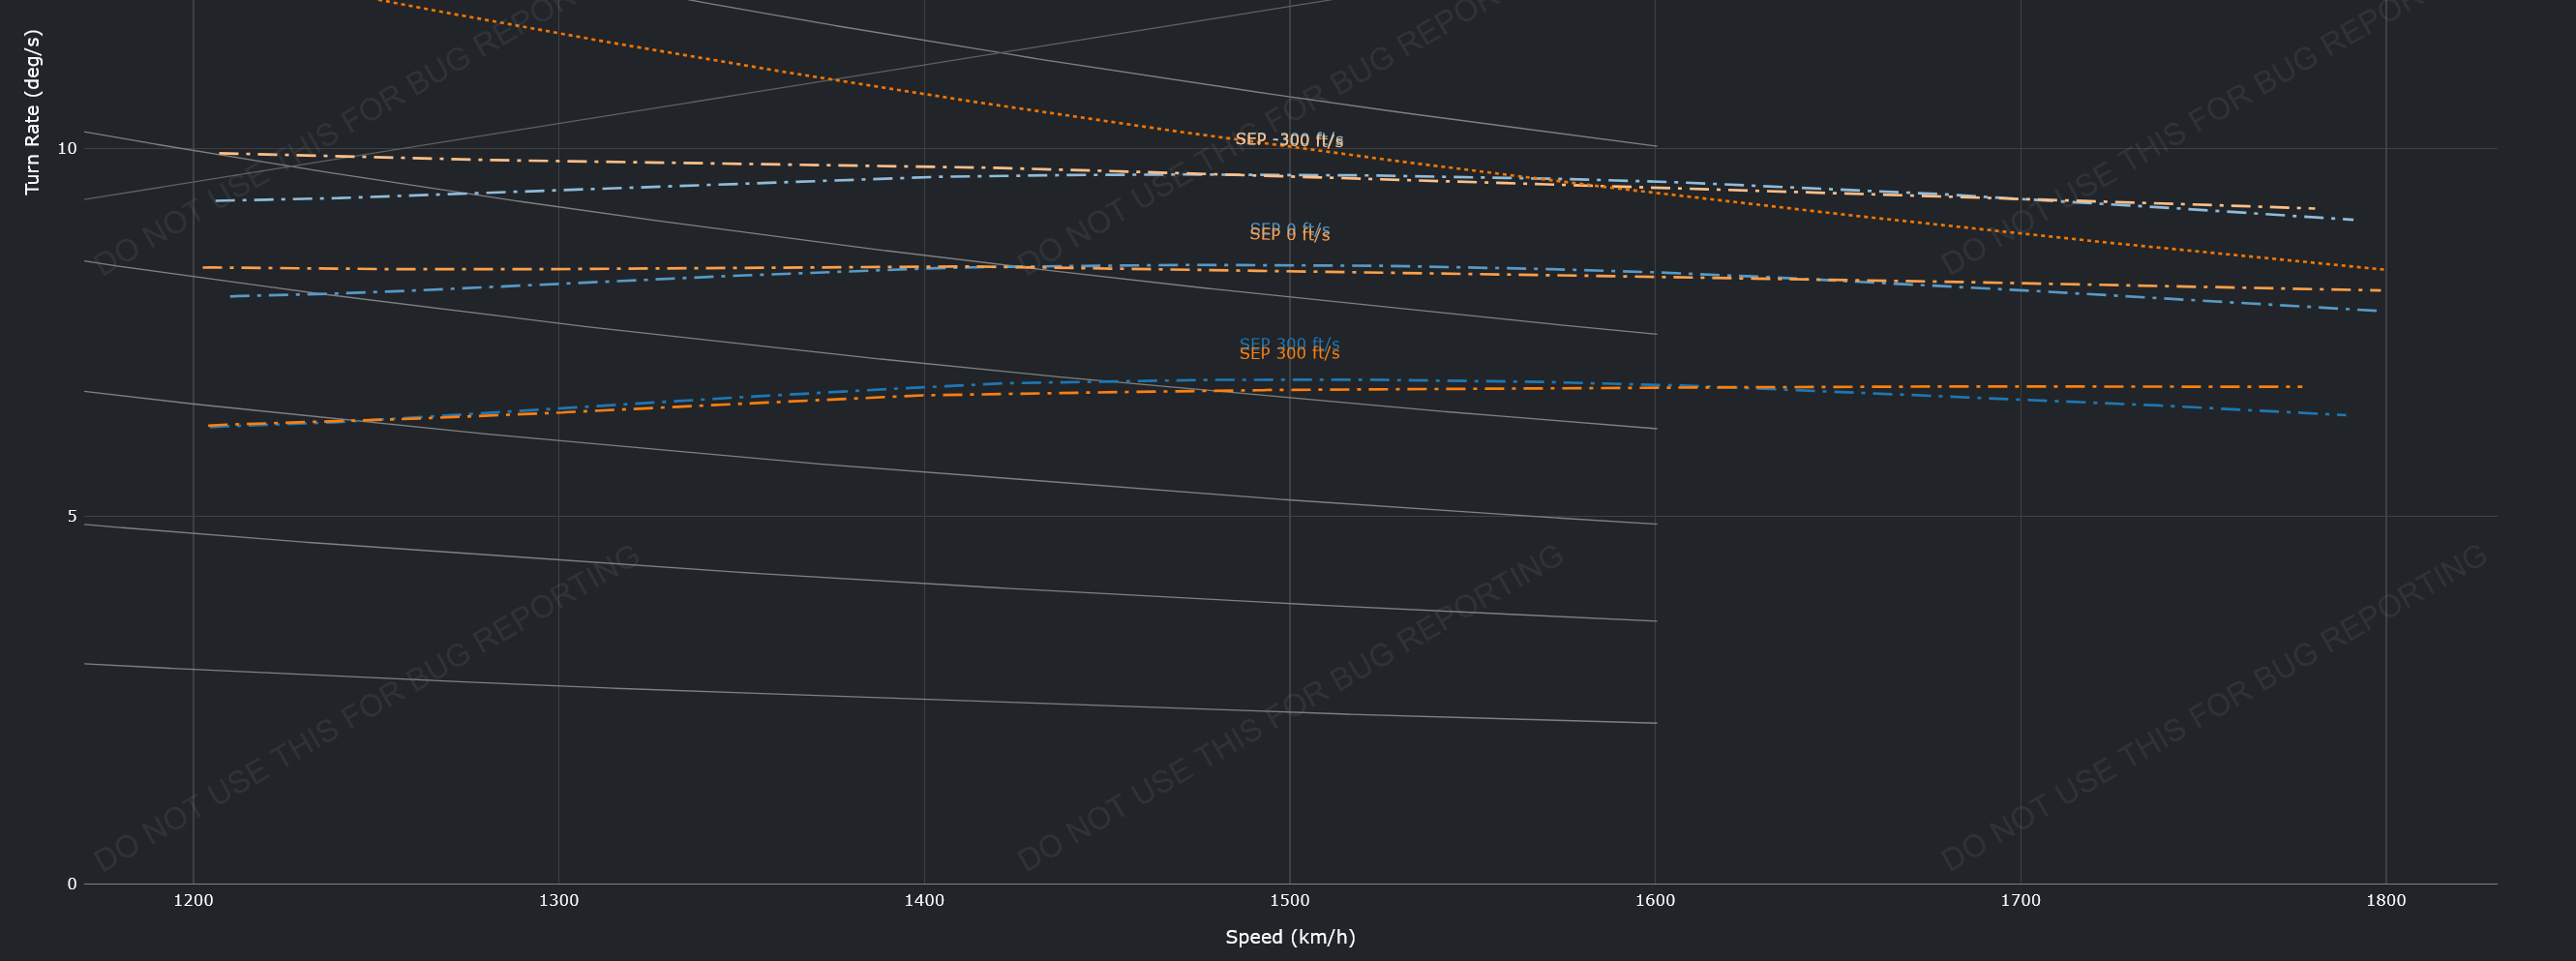Click the 1200 tick on the speed axis
The width and height of the screenshot is (2576, 961).
[x=193, y=901]
